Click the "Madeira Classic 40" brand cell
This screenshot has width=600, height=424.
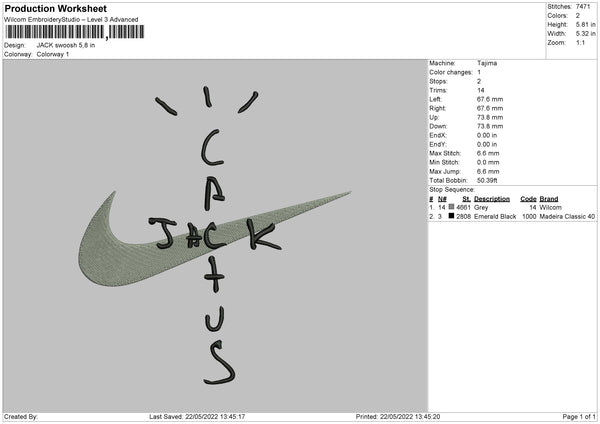click(567, 217)
